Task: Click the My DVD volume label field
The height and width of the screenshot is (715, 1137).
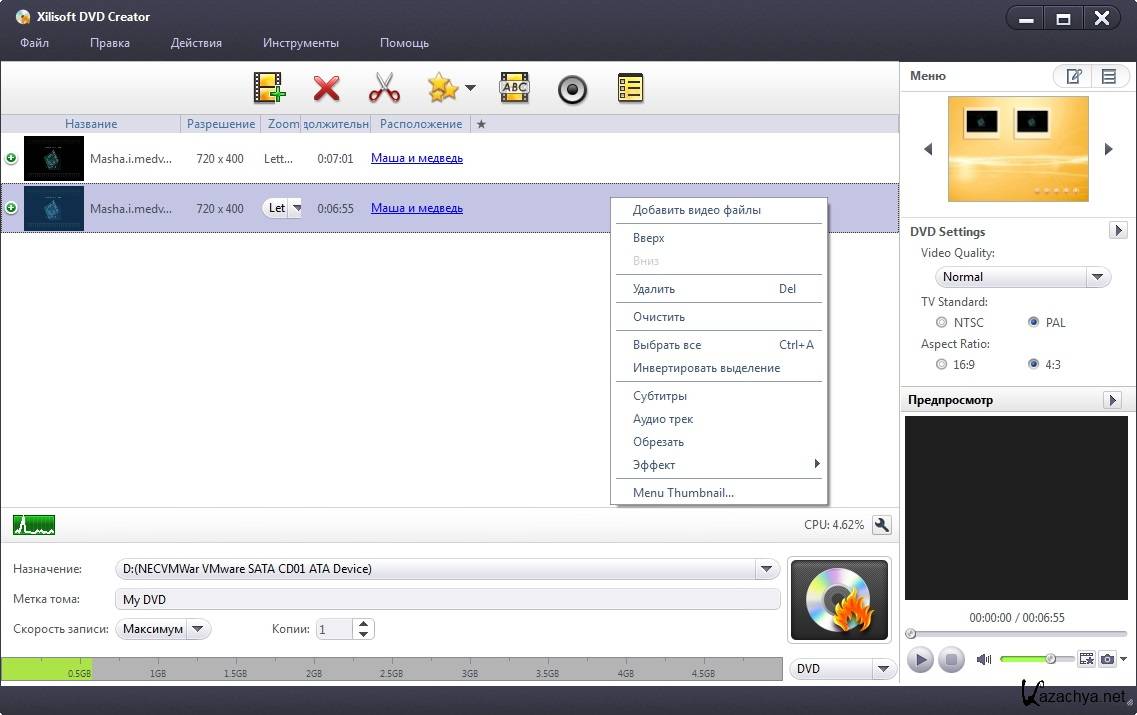Action: pos(447,600)
